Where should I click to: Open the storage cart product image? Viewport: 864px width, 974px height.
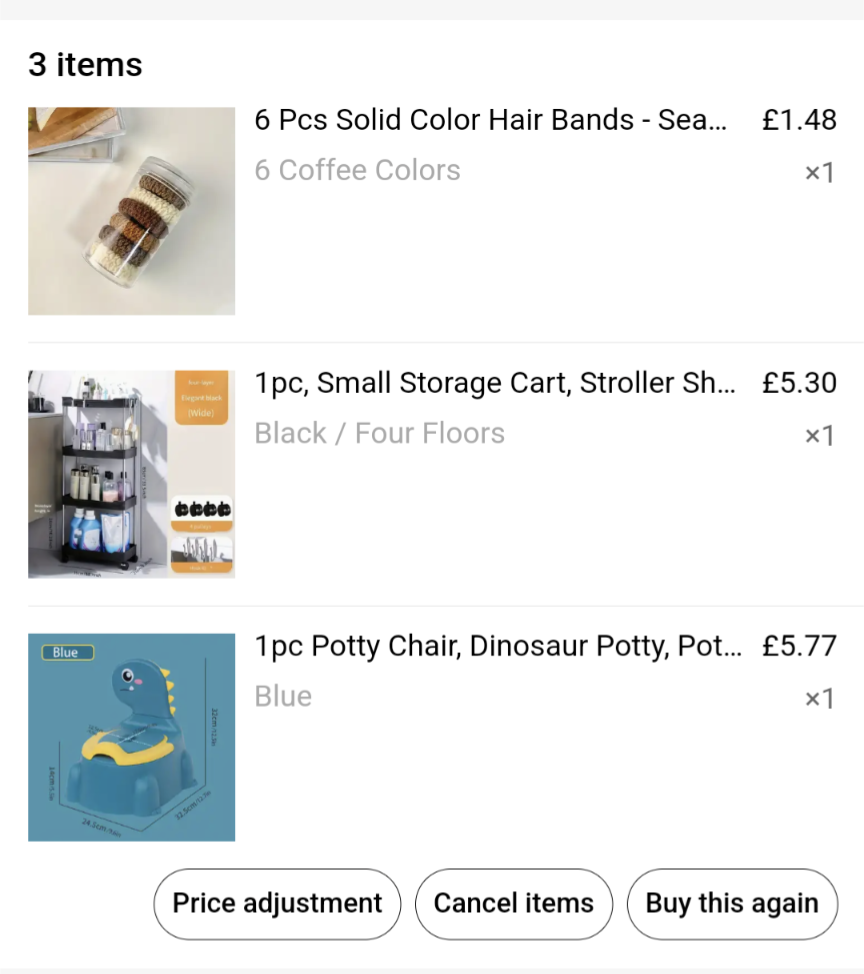pos(131,474)
